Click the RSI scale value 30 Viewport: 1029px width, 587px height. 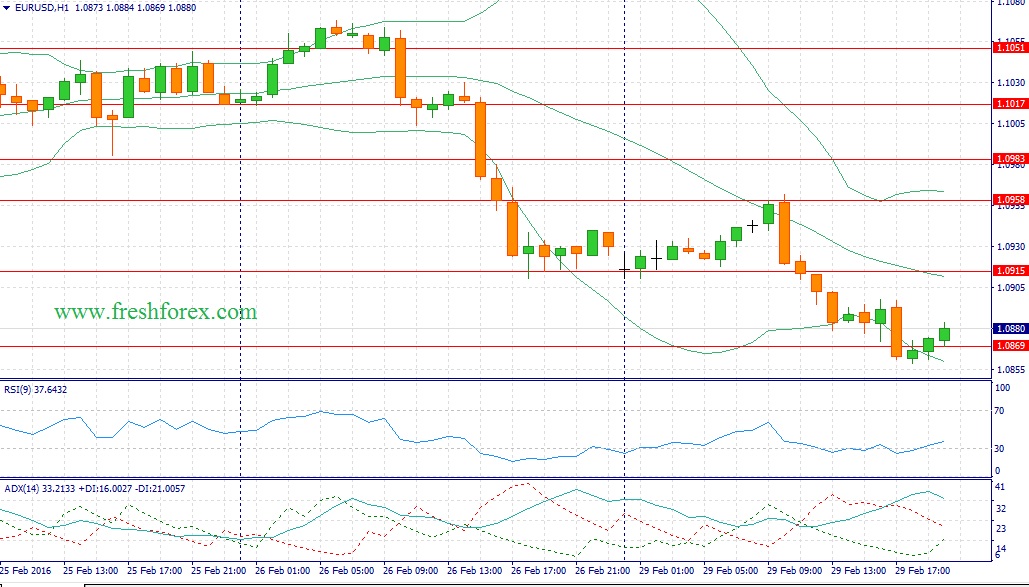[1001, 447]
